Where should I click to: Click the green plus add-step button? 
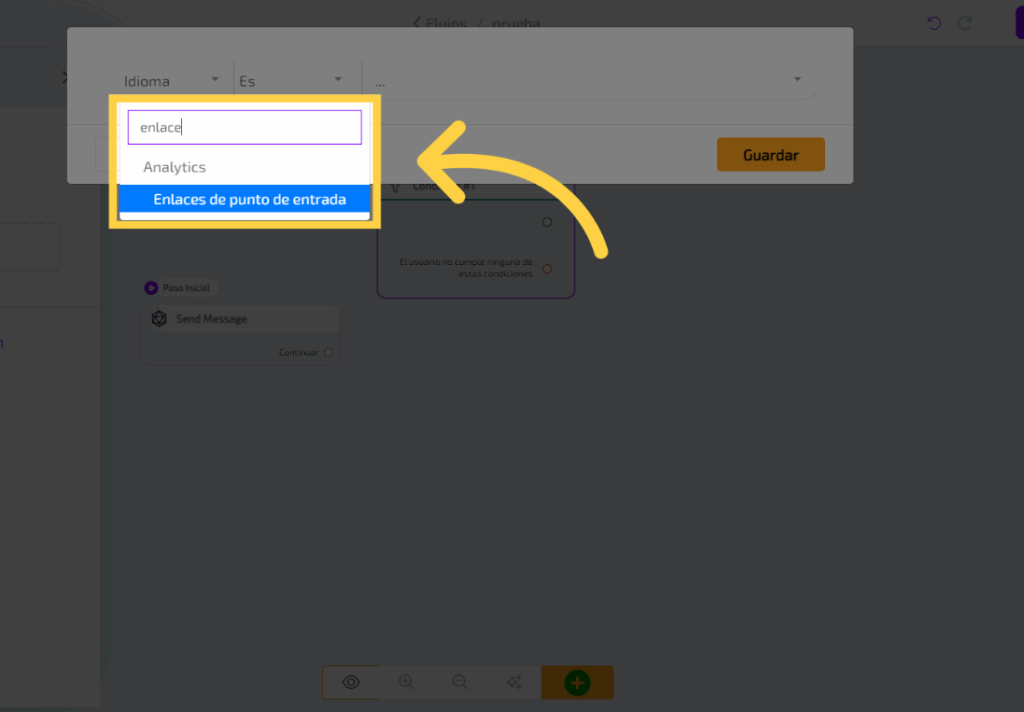coord(577,682)
